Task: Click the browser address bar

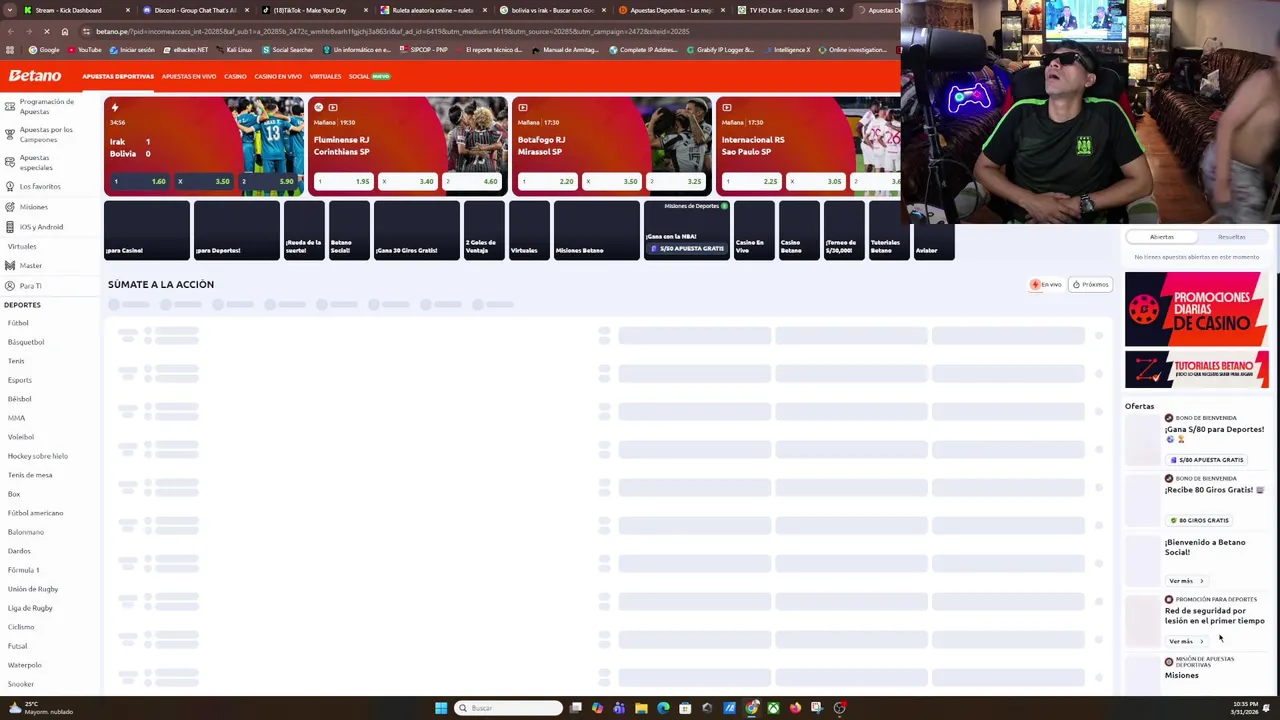Action: 480,32
